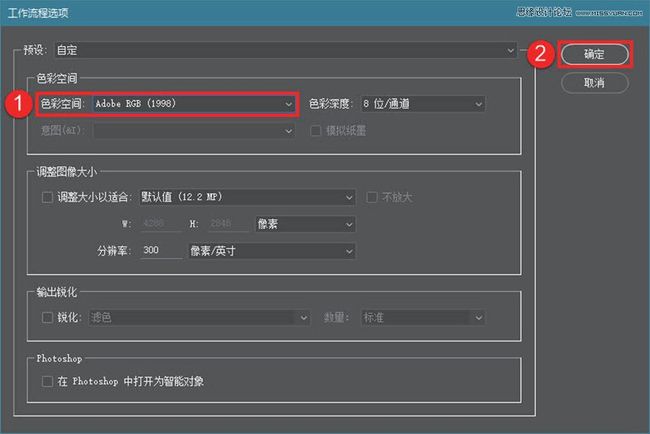Enable the 调整大小以适合 checkbox

coord(47,197)
